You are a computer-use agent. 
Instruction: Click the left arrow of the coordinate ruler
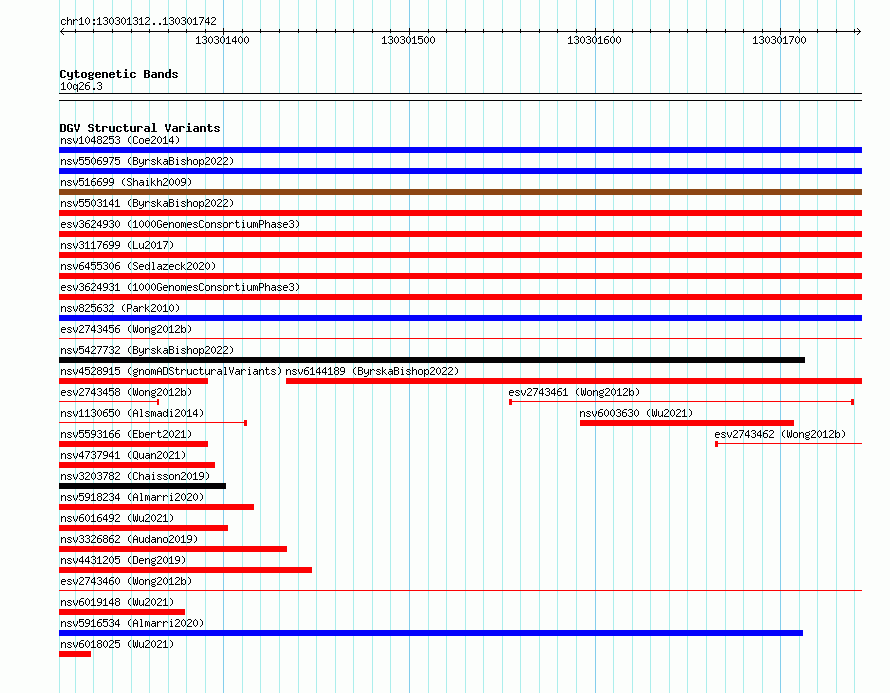click(62, 31)
